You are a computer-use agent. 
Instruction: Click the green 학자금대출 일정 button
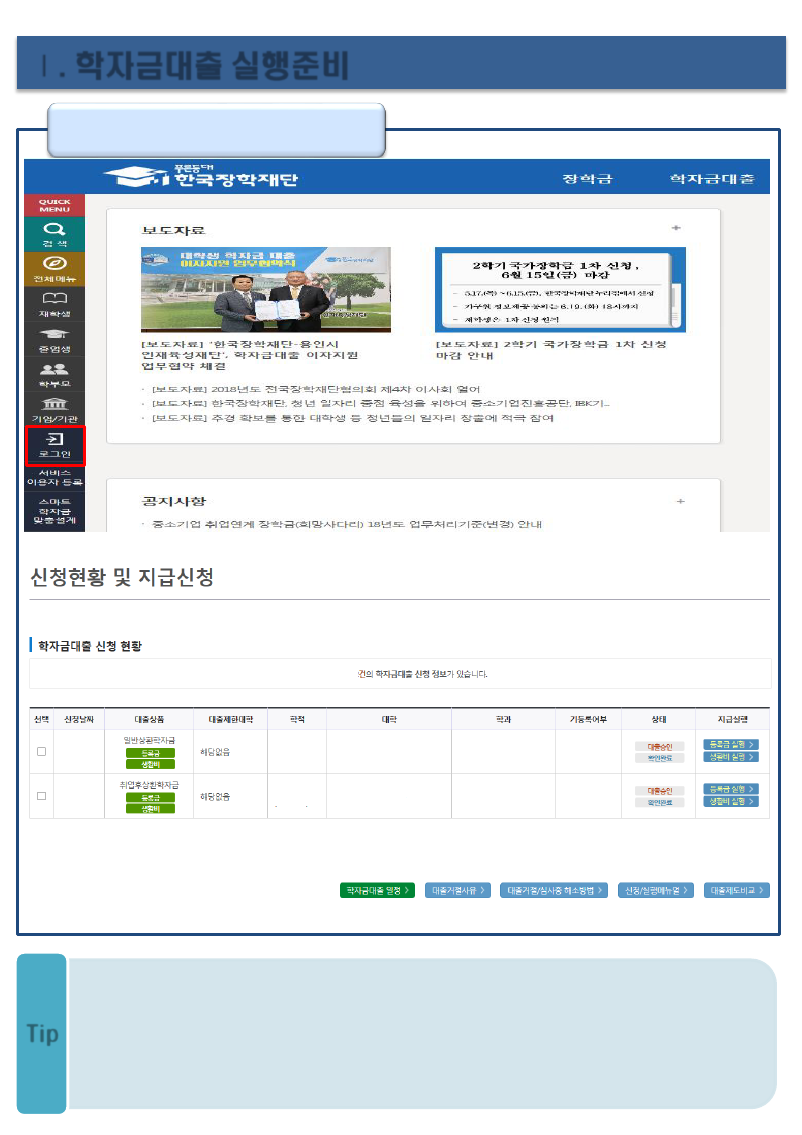point(377,890)
